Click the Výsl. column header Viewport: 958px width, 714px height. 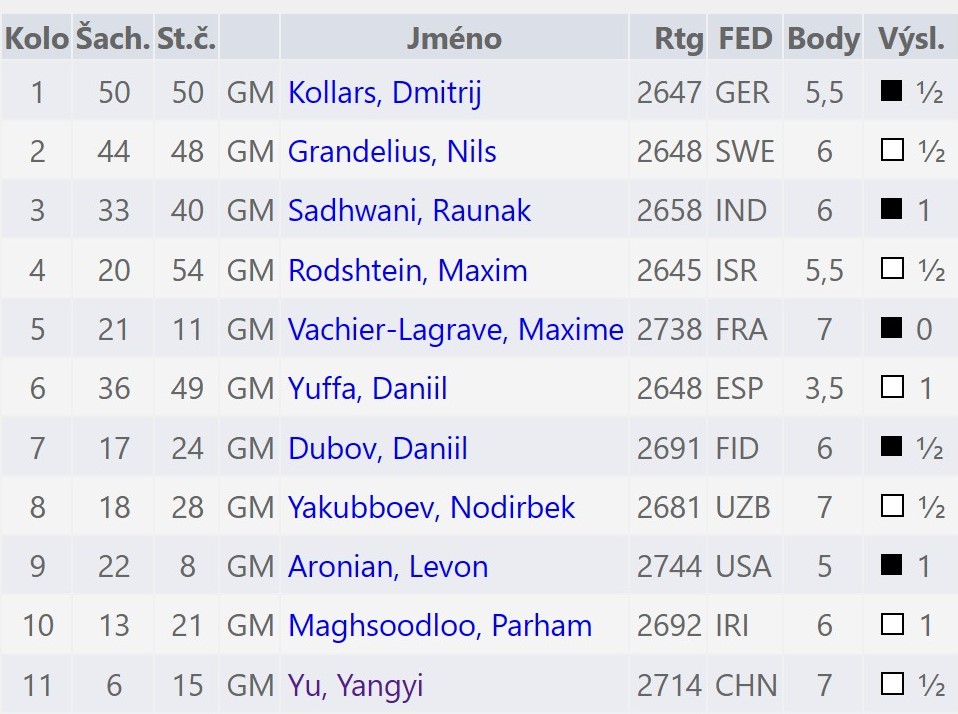click(x=911, y=39)
